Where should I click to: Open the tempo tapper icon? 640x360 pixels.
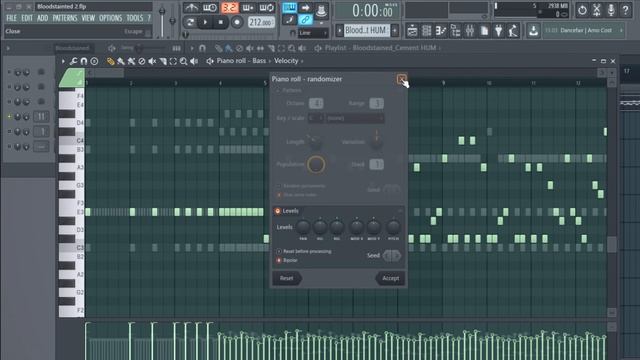point(513,31)
